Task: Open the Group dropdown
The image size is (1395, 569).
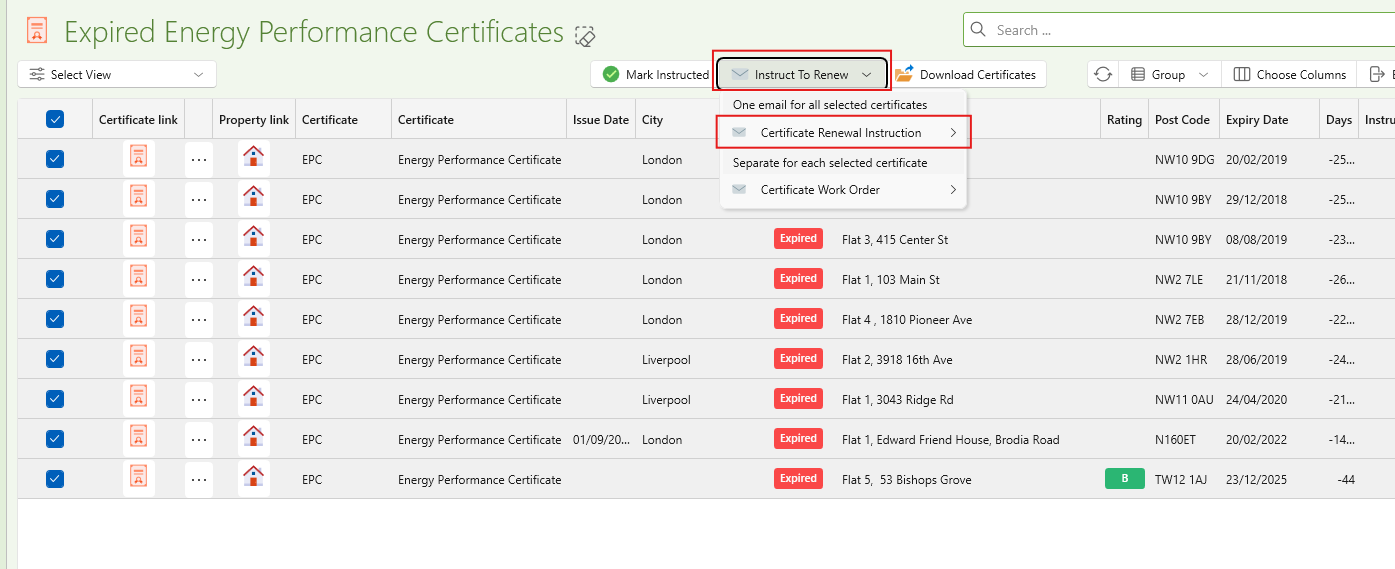Action: 1168,74
